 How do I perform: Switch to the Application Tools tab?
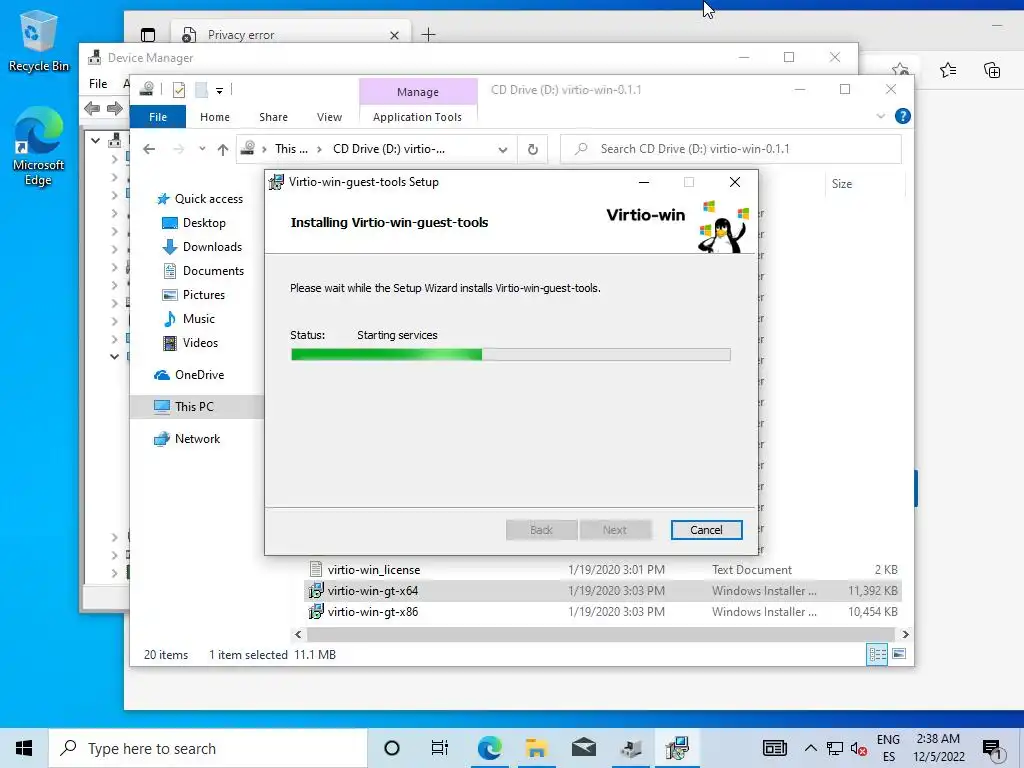(417, 117)
